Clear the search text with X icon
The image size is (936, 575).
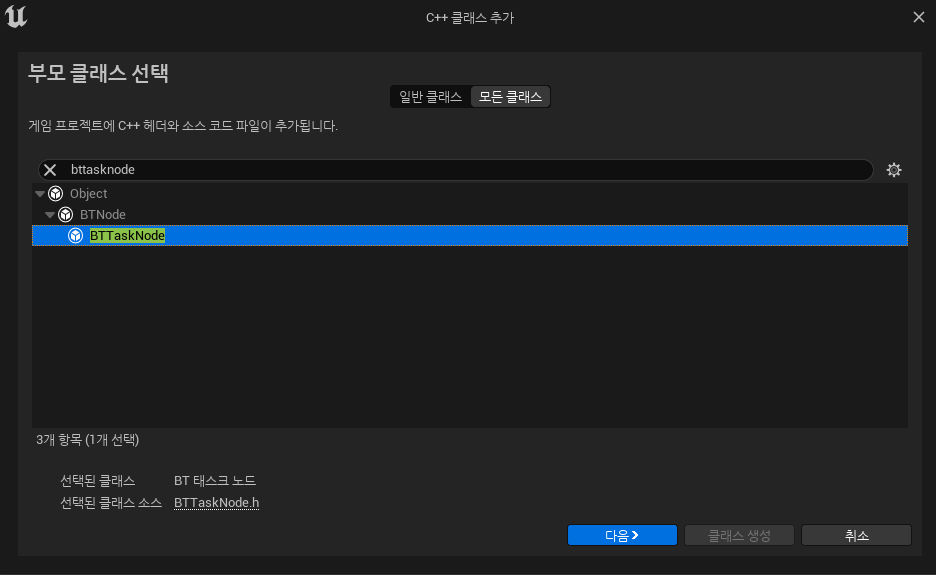pos(50,170)
